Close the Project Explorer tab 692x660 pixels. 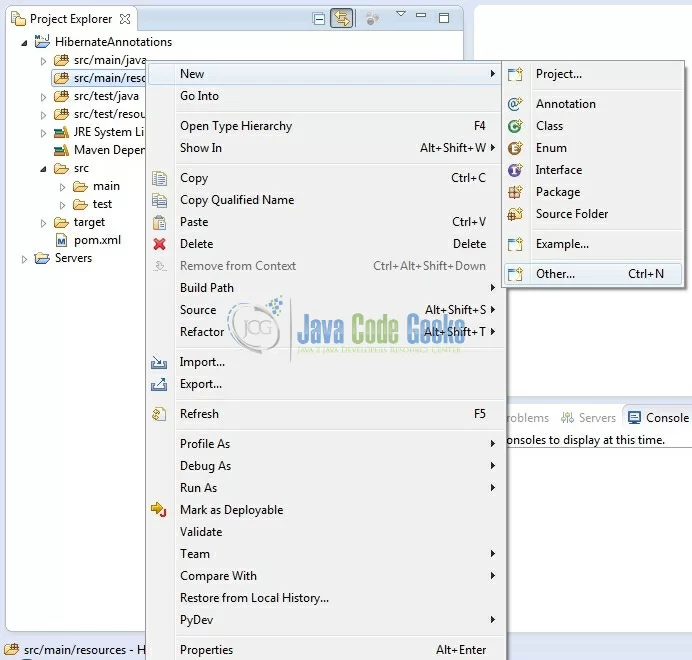[125, 19]
